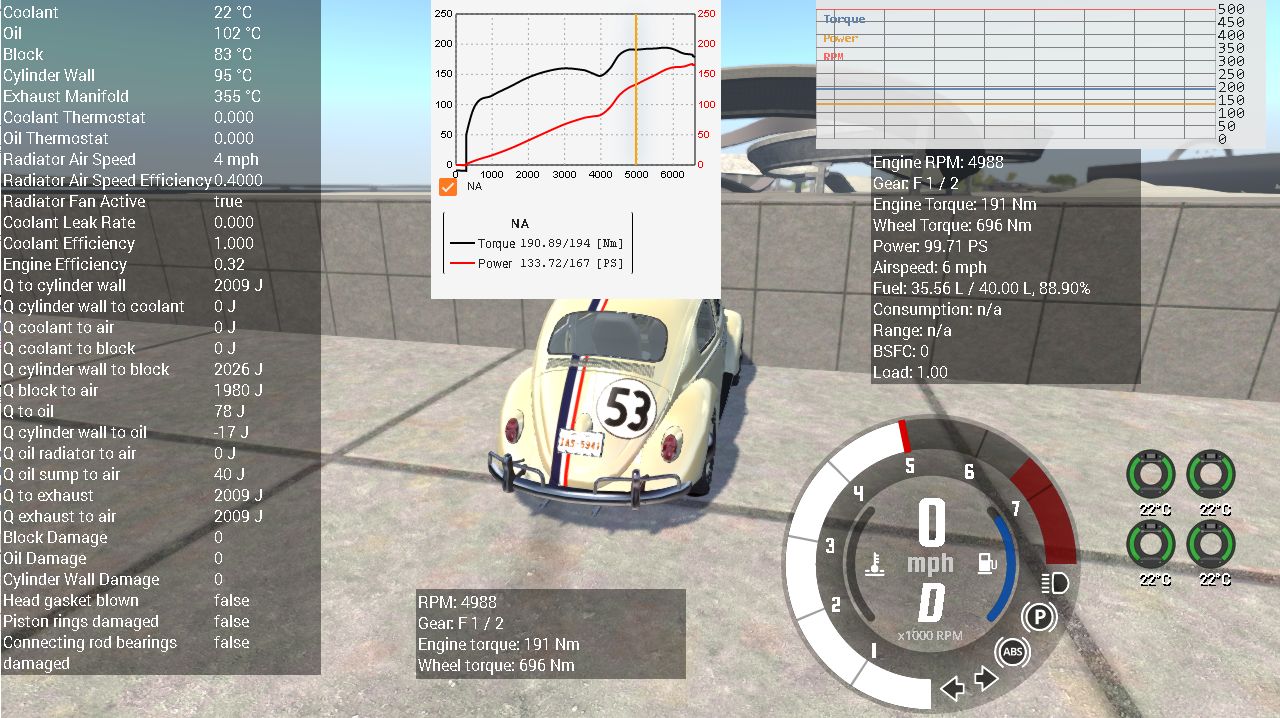Click the orange RPM marker line on torque curve graph

[636, 89]
